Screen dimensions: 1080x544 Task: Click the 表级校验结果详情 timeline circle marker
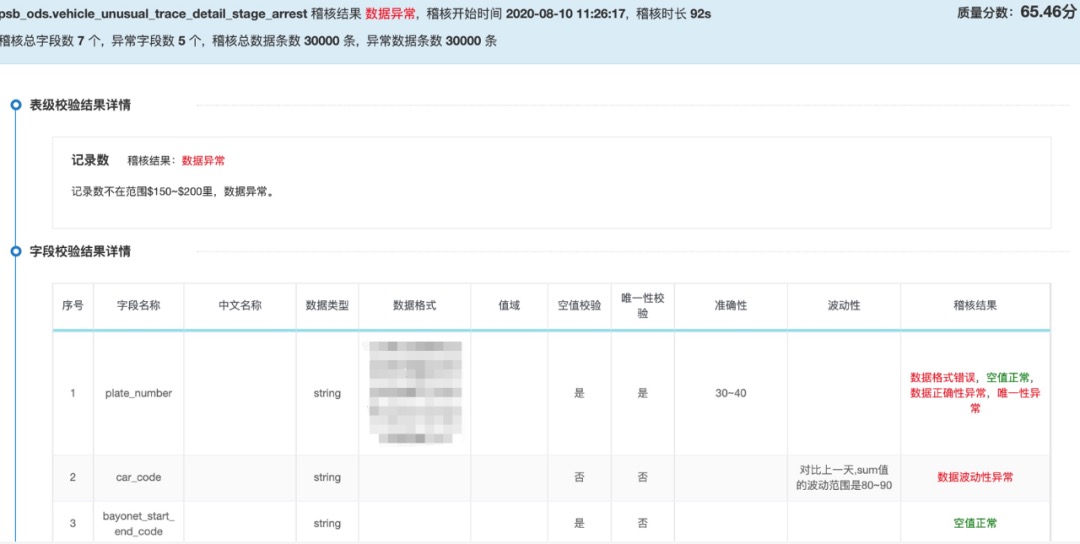pyautogui.click(x=16, y=105)
